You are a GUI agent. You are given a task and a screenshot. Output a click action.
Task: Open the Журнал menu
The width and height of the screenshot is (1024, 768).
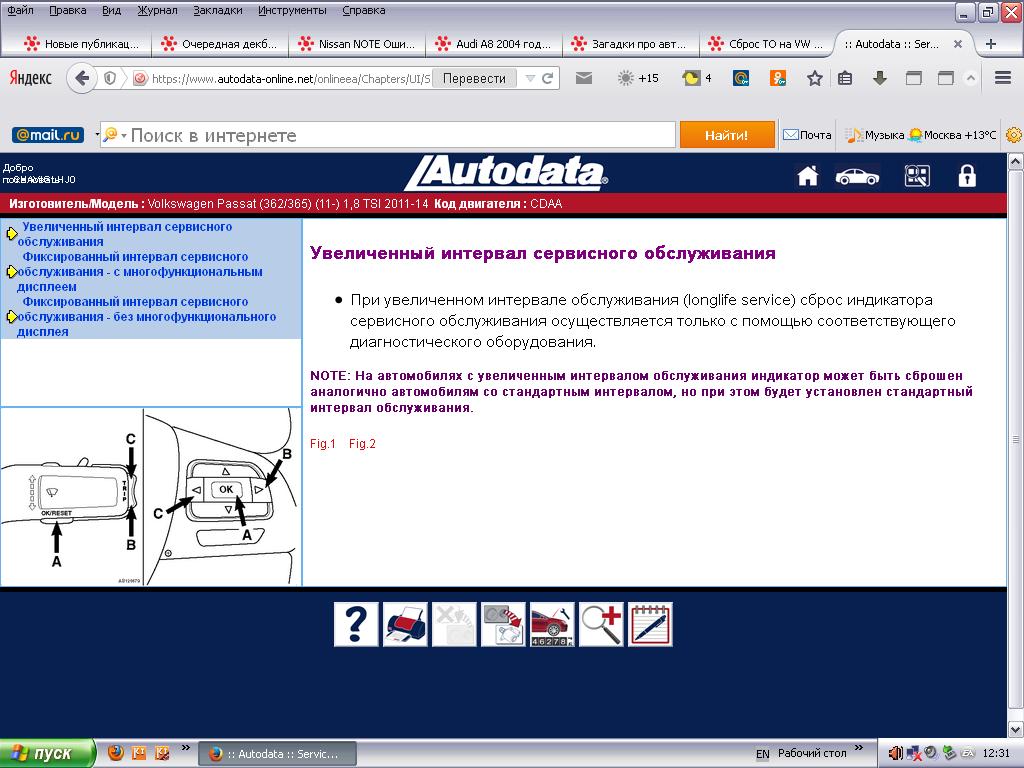tap(157, 10)
